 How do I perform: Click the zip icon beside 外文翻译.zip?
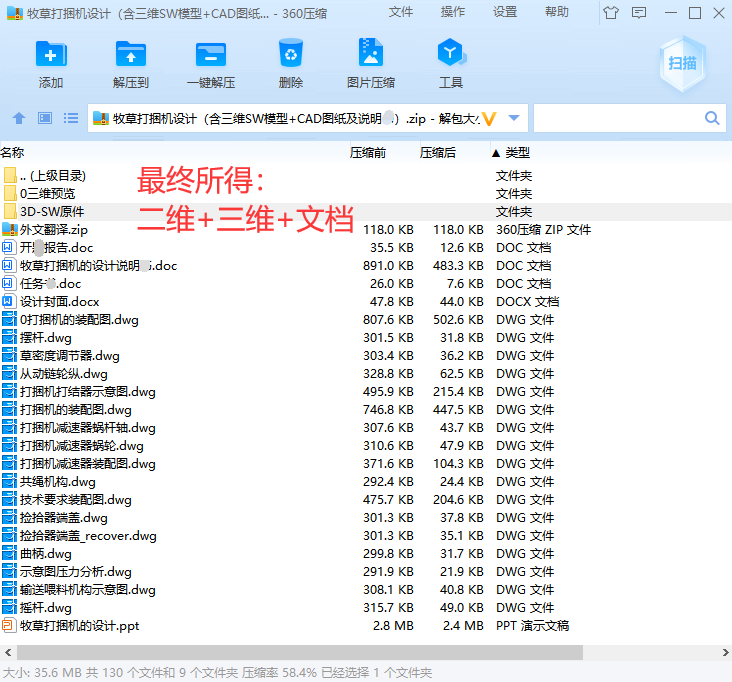click(9, 230)
